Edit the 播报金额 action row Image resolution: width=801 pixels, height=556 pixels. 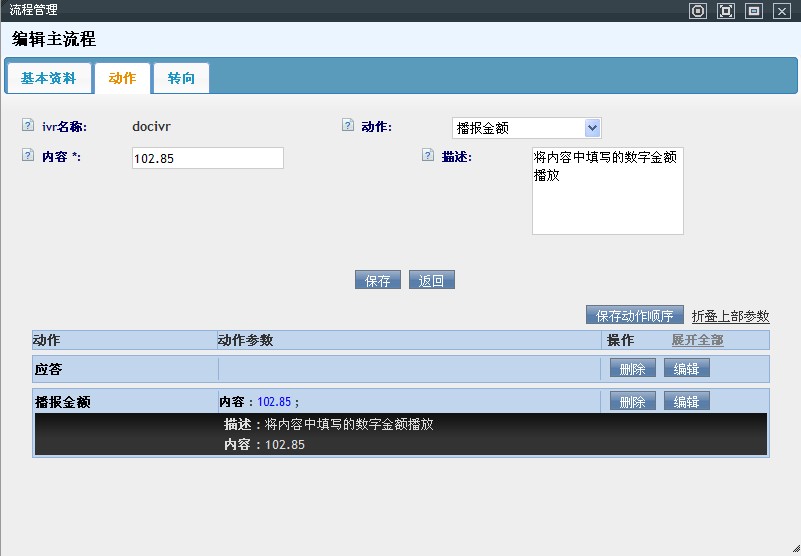point(686,402)
